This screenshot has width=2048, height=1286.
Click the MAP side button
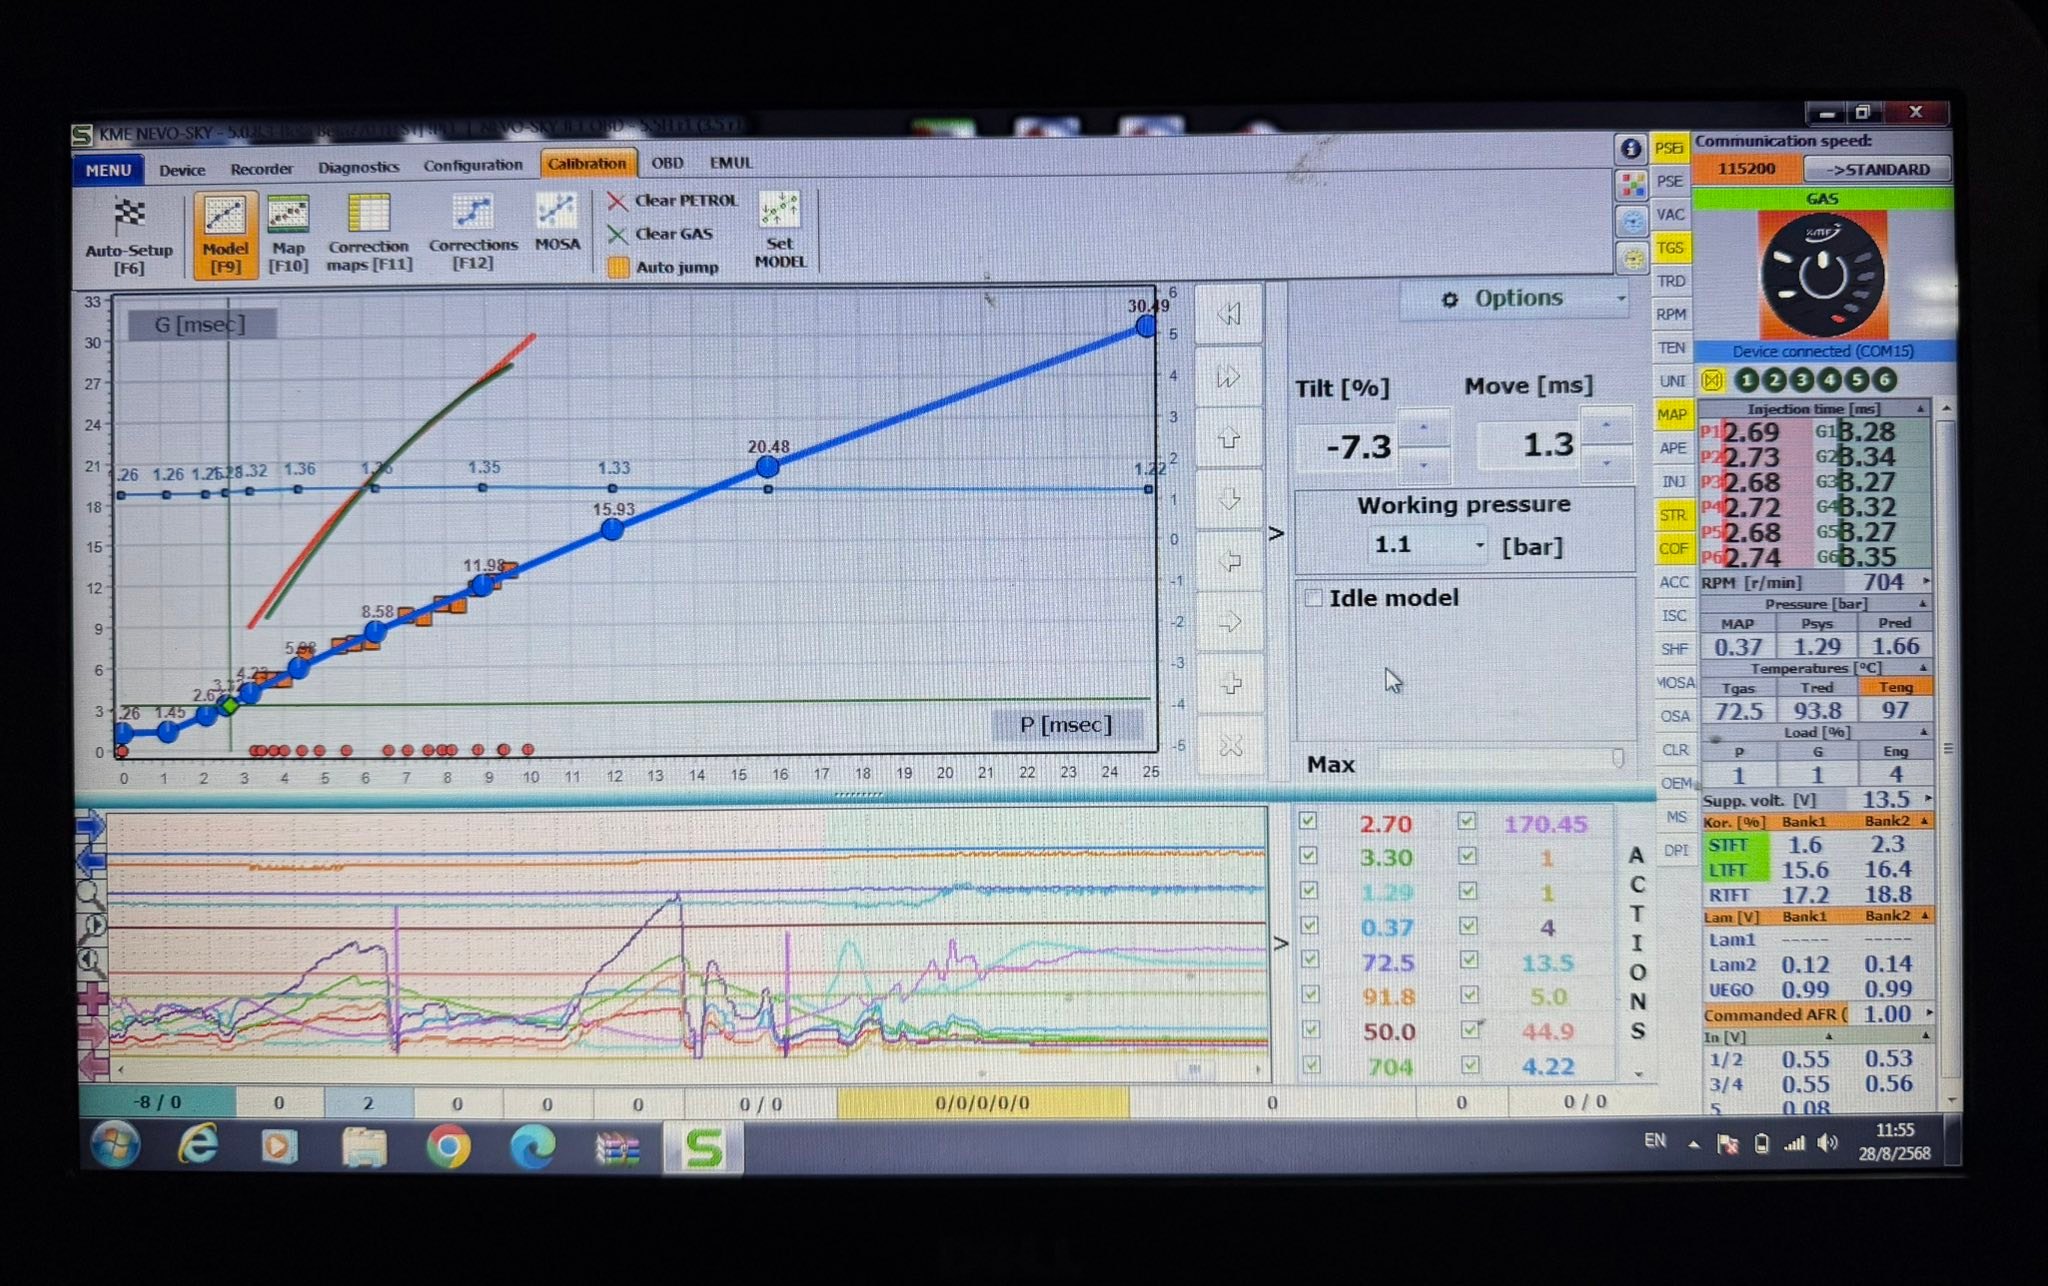(1671, 414)
